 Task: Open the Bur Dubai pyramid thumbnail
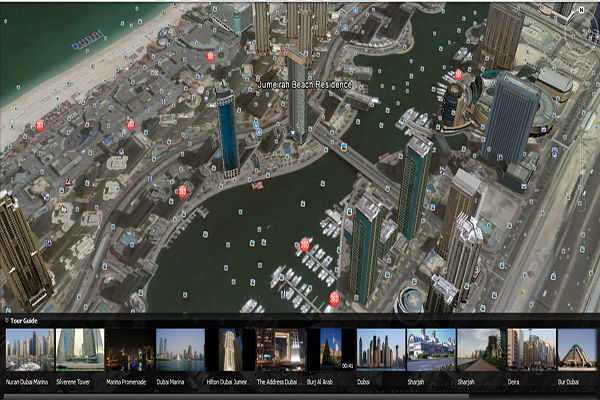pos(577,350)
